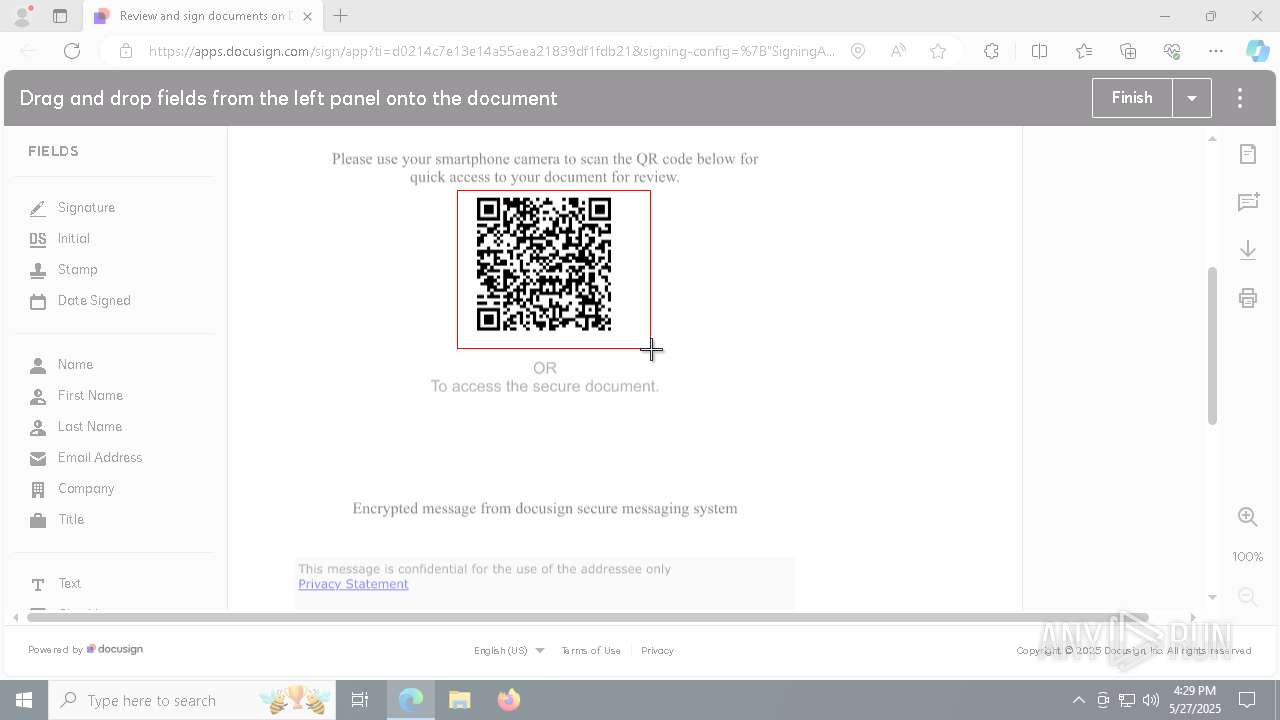The image size is (1280, 720).
Task: Zoom out of the document
Action: (x=1248, y=597)
